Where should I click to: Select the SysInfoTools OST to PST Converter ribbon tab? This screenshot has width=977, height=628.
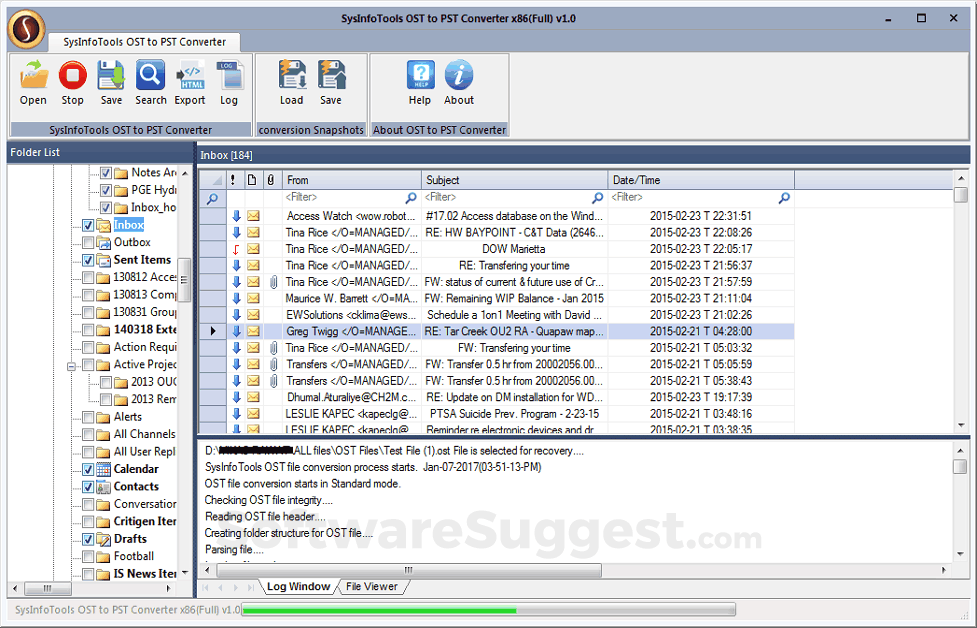click(145, 42)
